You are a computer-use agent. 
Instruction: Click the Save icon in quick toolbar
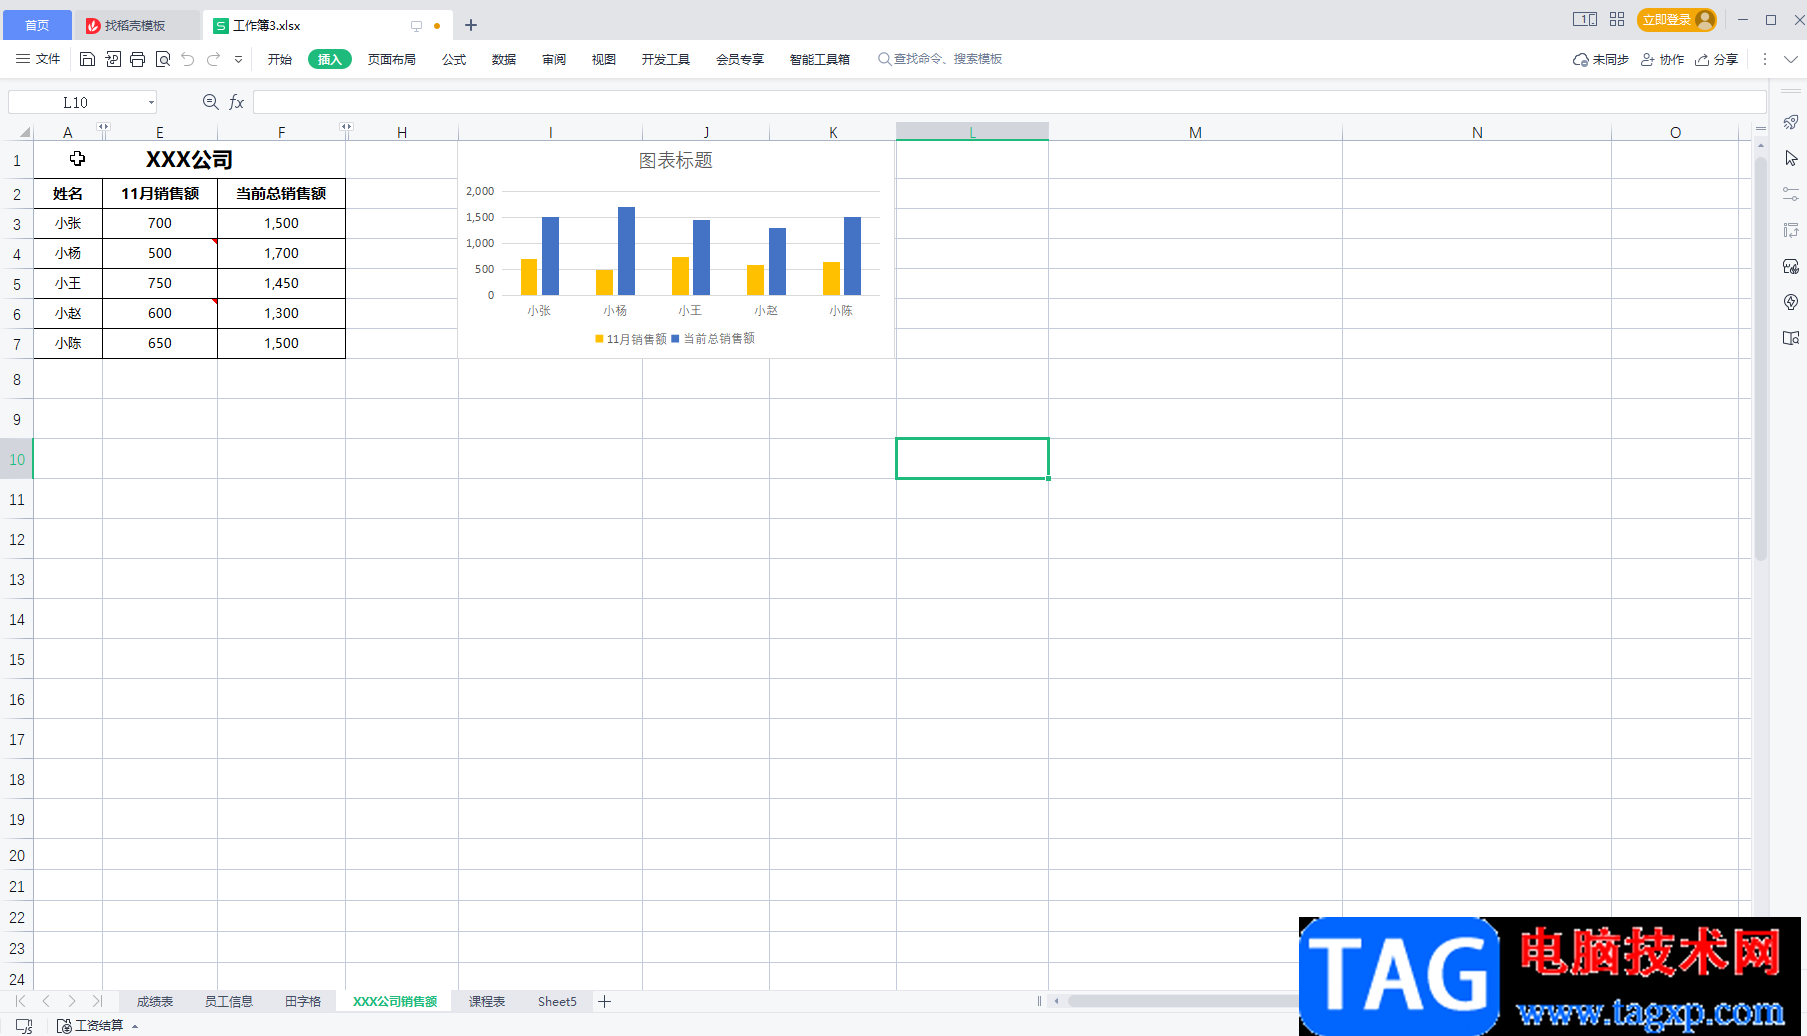pyautogui.click(x=87, y=59)
